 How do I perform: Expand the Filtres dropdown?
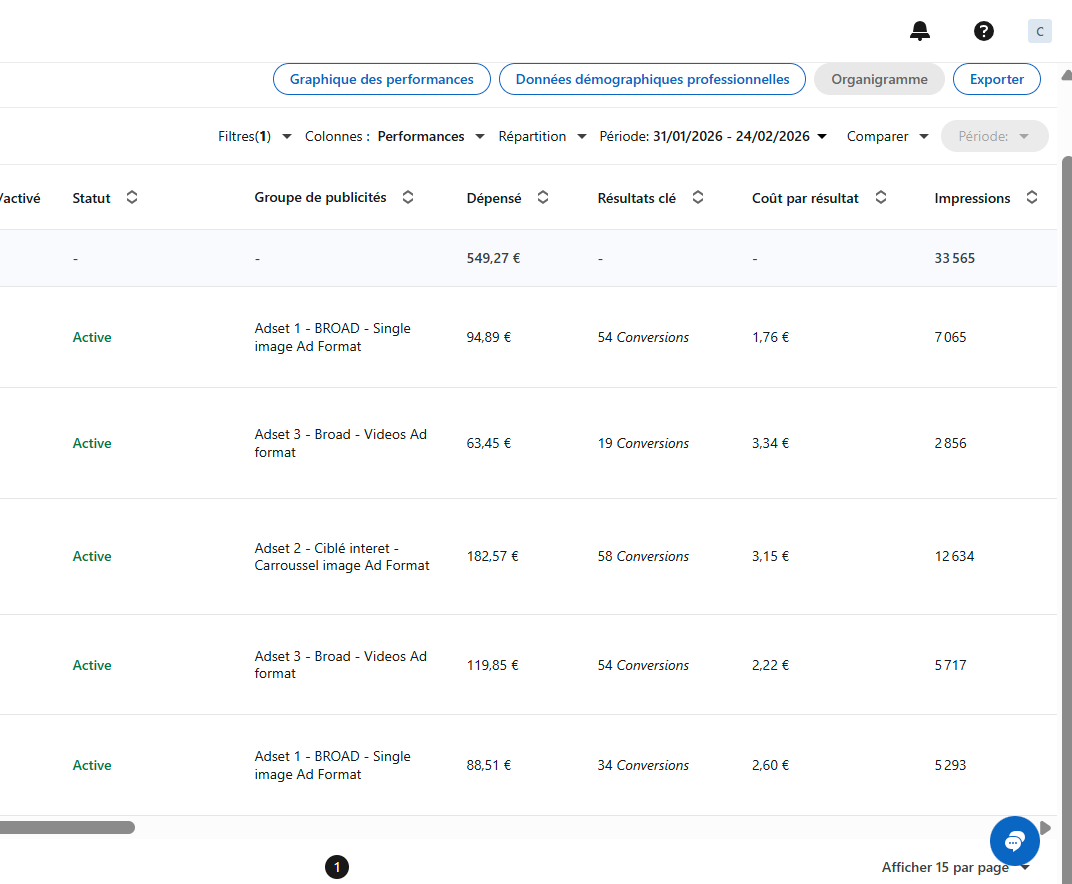(x=255, y=136)
